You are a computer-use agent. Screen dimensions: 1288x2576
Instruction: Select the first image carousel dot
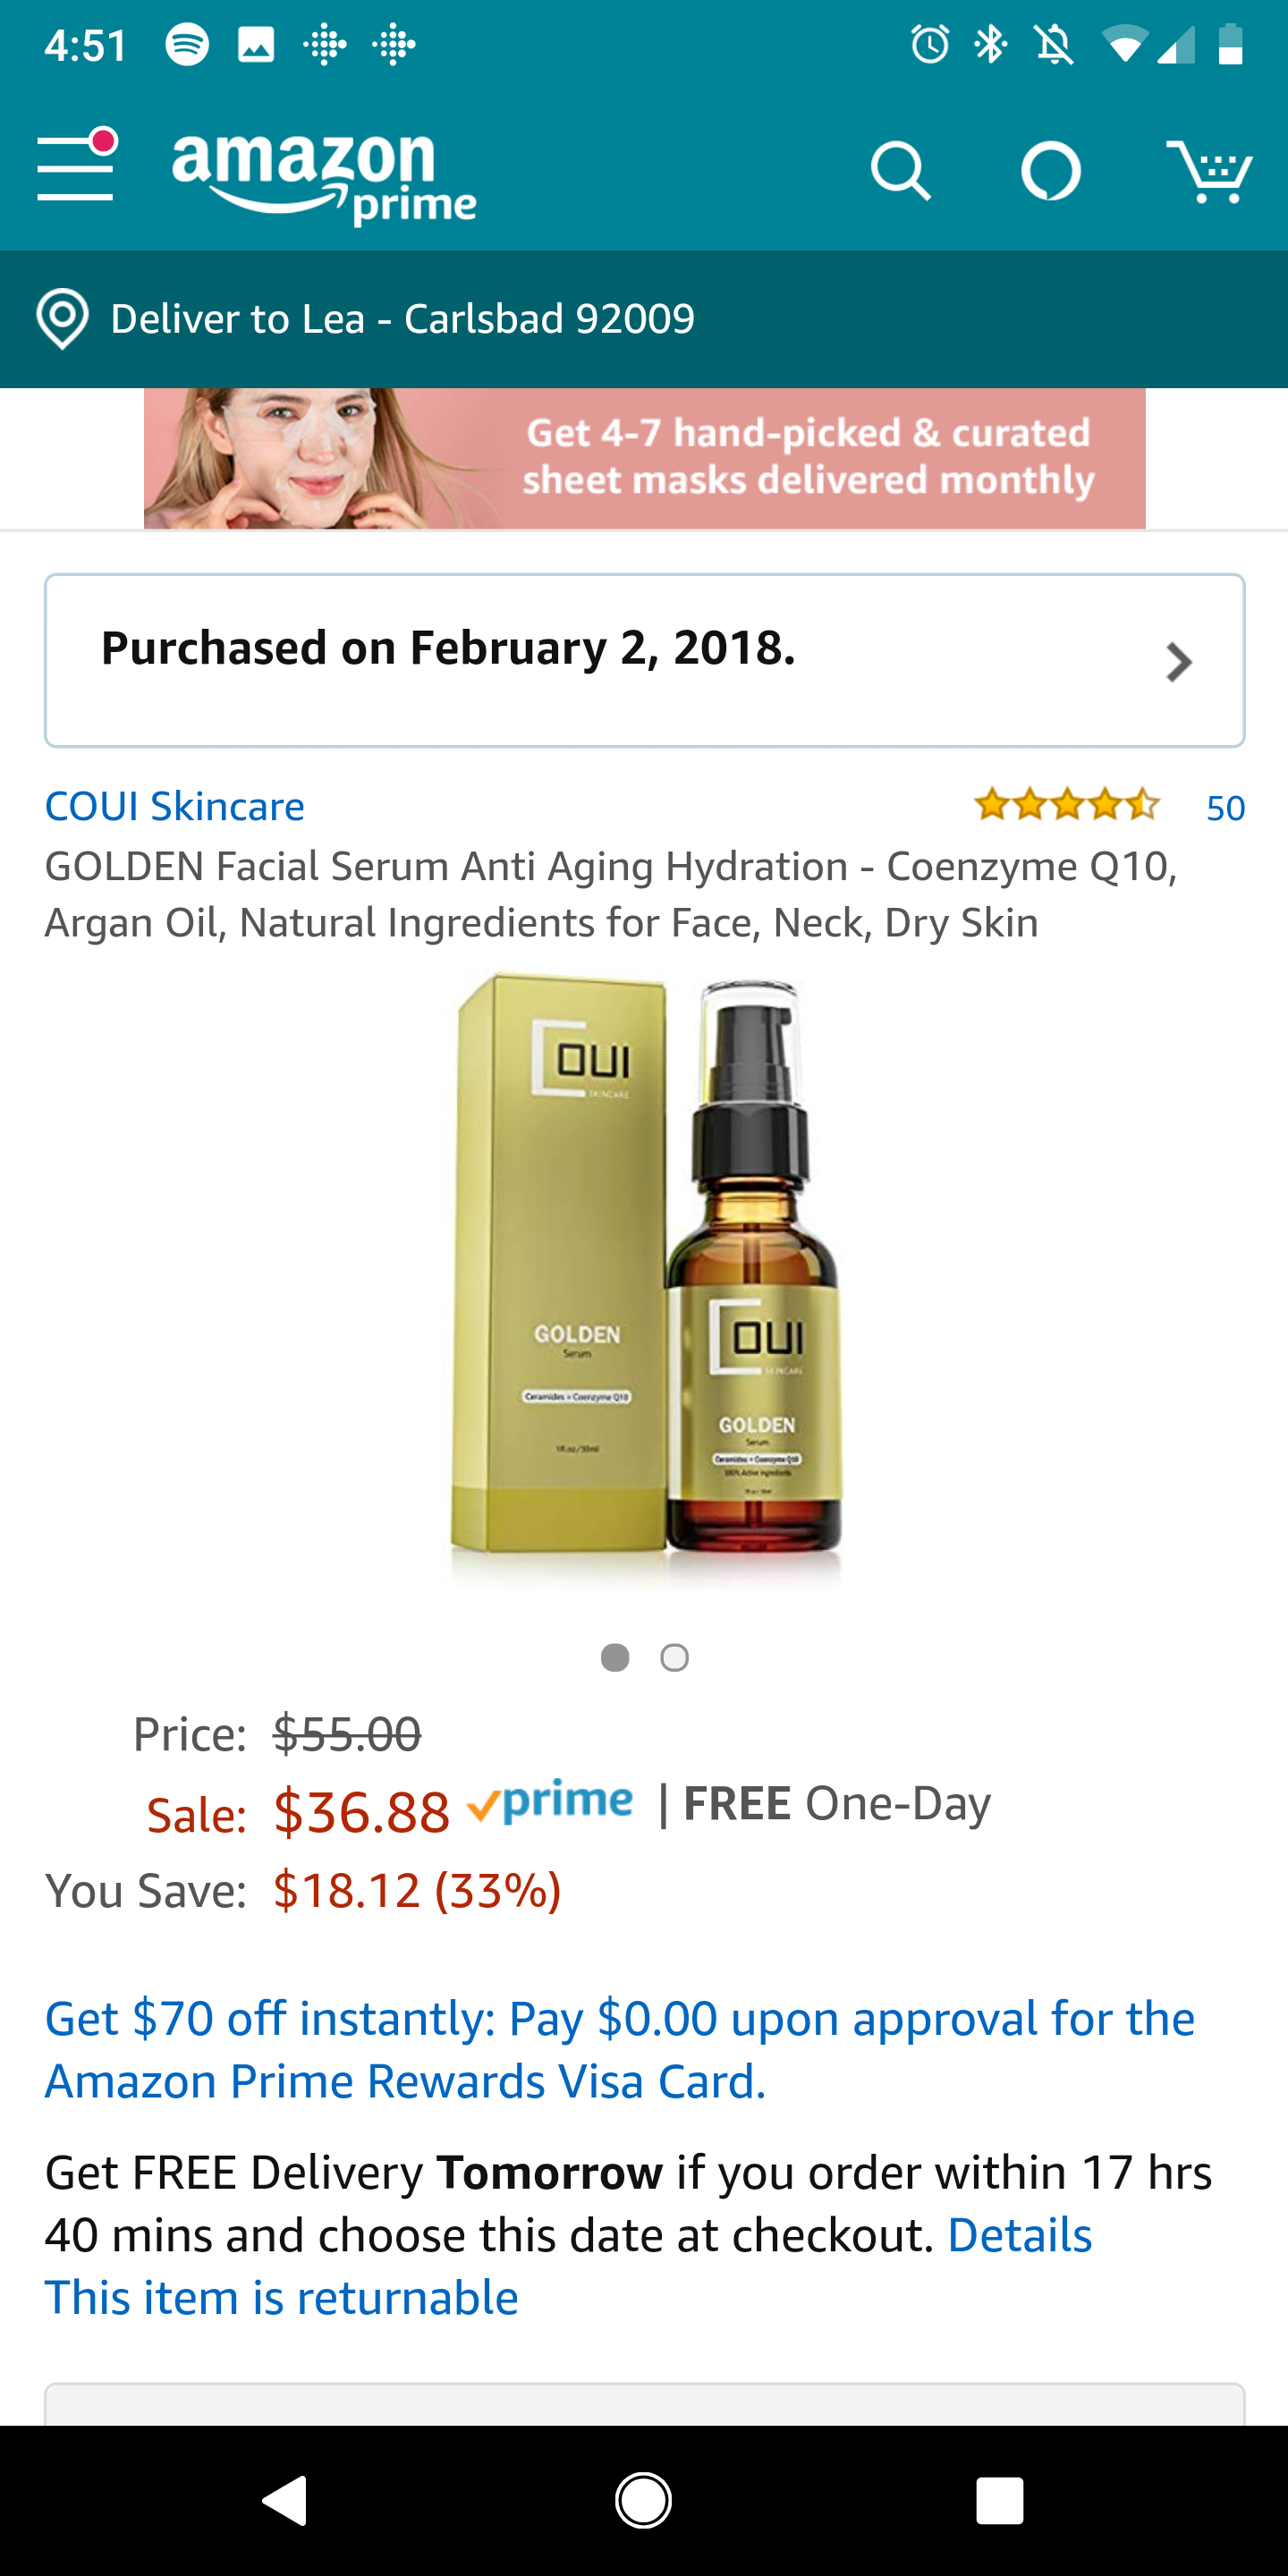tap(615, 1657)
